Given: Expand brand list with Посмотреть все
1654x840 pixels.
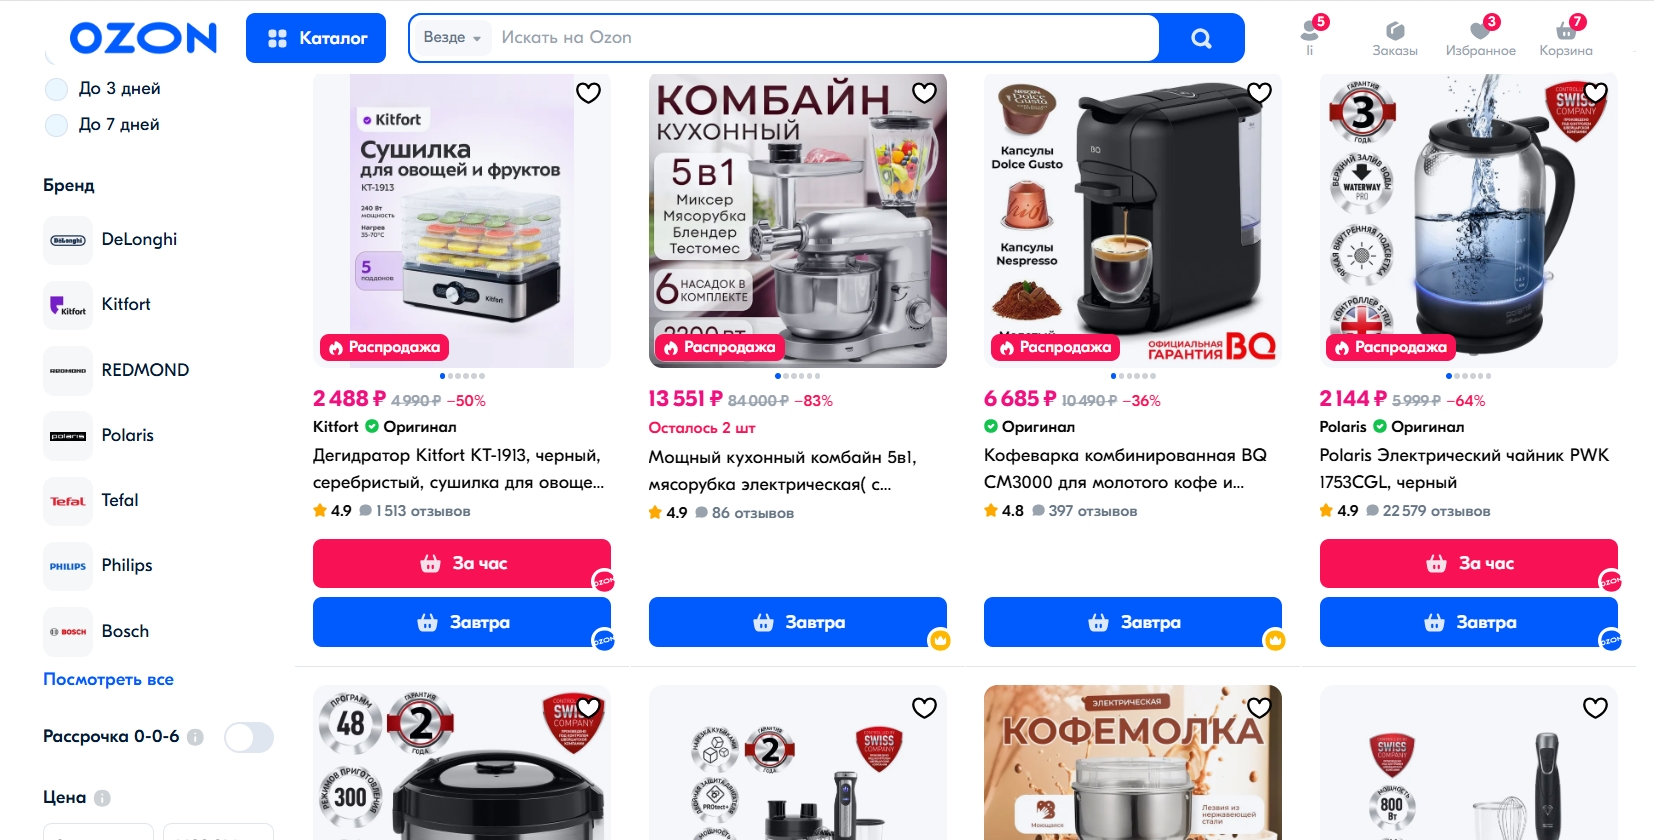Looking at the screenshot, I should point(108,679).
